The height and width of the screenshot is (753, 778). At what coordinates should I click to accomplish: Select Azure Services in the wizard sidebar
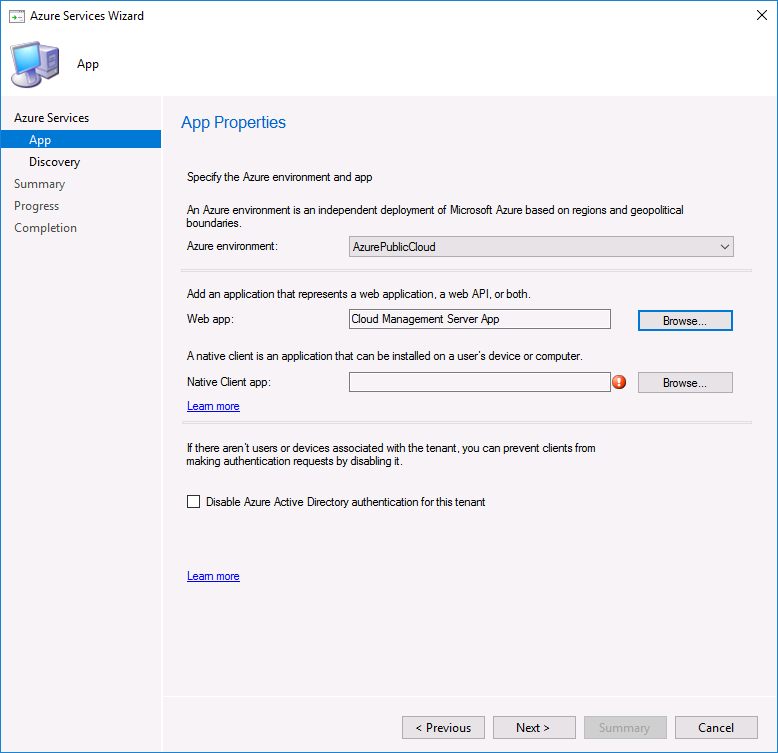click(52, 118)
